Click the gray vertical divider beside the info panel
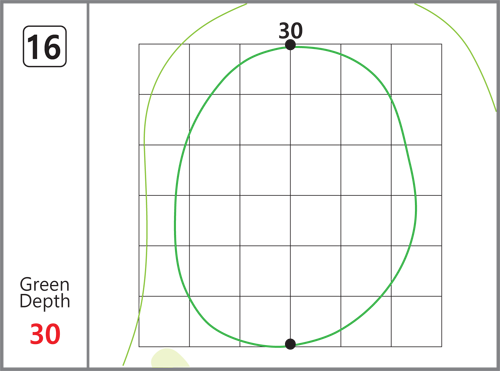The image size is (500, 371). (88, 185)
